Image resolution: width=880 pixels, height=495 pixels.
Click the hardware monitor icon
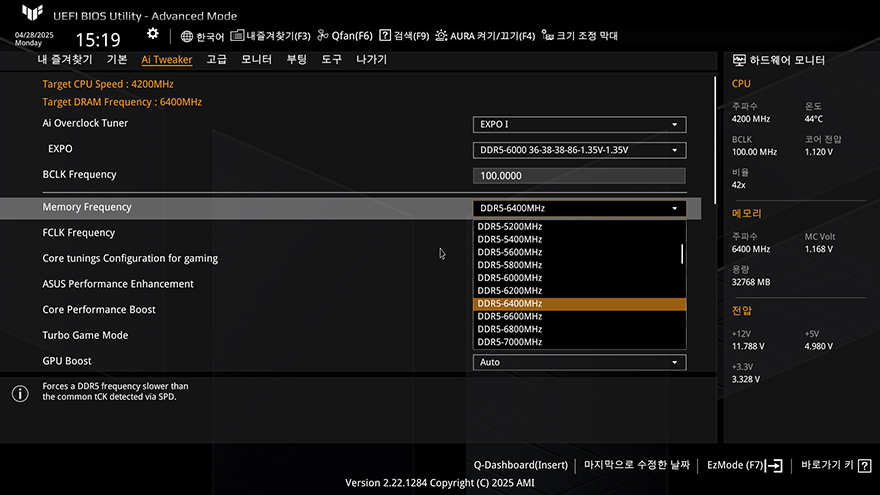tap(739, 60)
